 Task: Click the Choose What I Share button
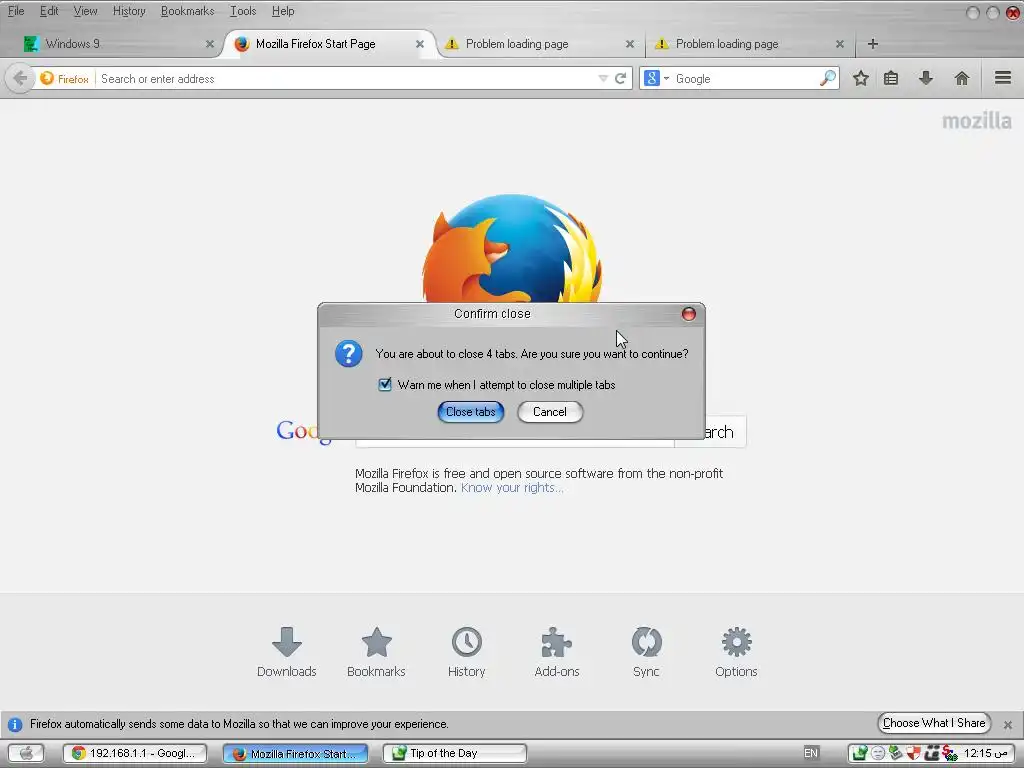[934, 723]
